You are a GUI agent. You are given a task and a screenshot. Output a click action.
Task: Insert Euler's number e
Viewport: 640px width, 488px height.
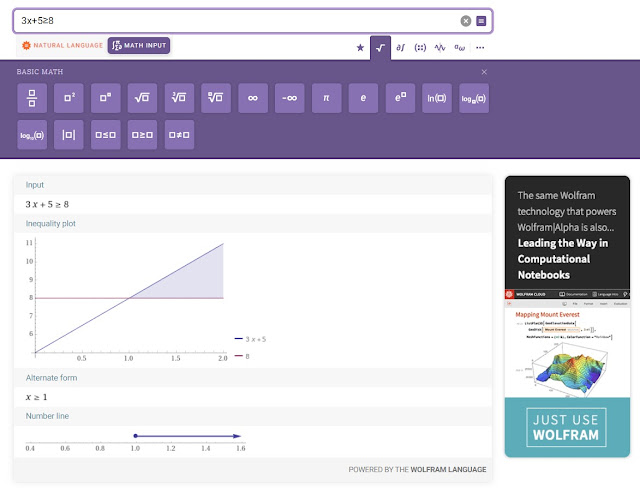pyautogui.click(x=363, y=98)
